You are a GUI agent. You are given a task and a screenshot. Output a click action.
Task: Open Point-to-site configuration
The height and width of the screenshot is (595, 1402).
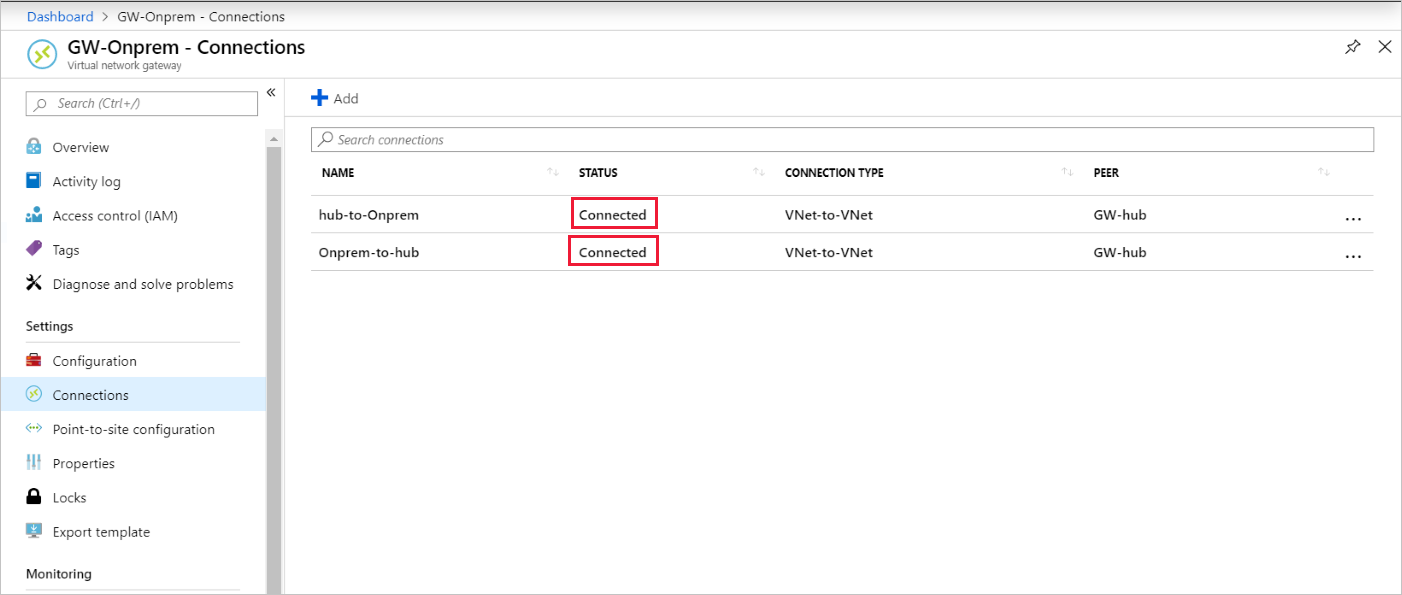[x=133, y=429]
